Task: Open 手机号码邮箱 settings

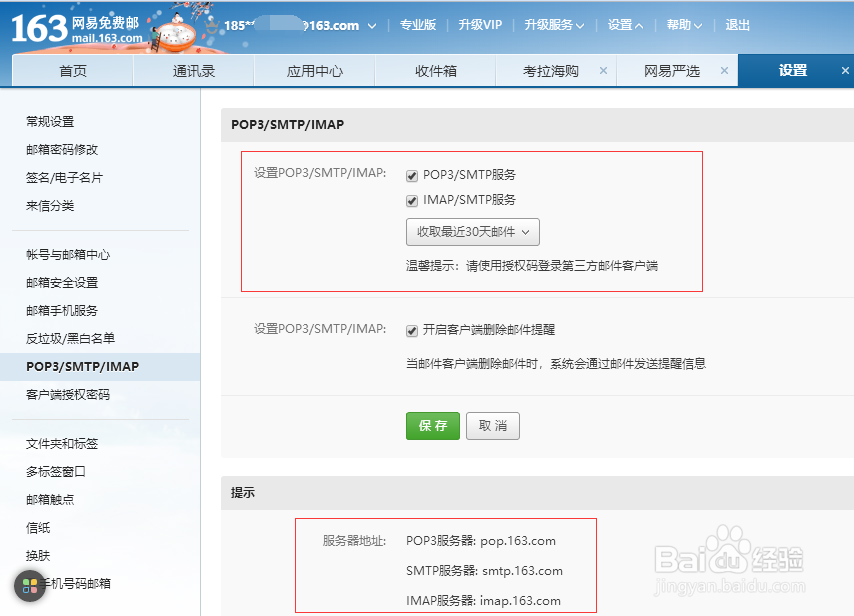Action: coord(76,584)
